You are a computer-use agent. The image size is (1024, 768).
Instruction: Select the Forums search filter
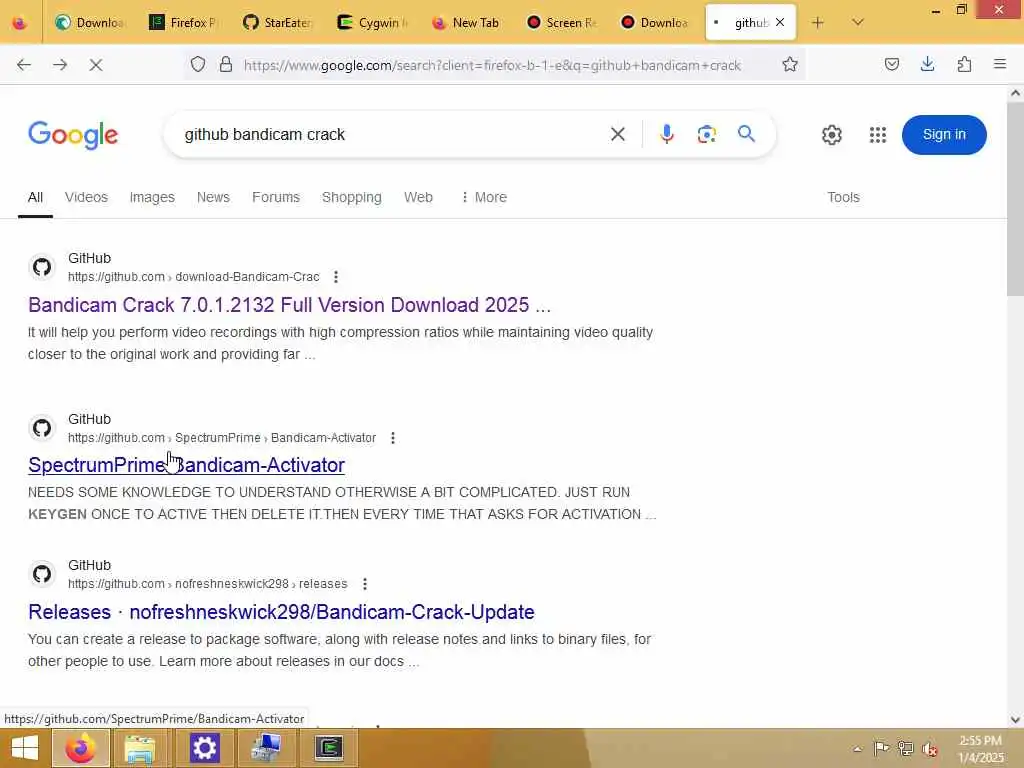276,197
